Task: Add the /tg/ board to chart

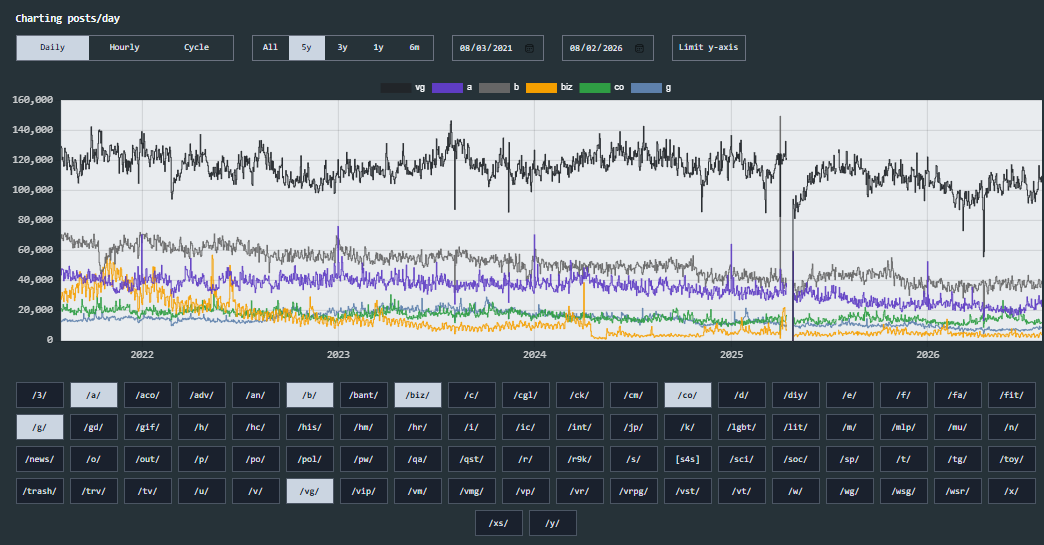Action: [x=957, y=459]
